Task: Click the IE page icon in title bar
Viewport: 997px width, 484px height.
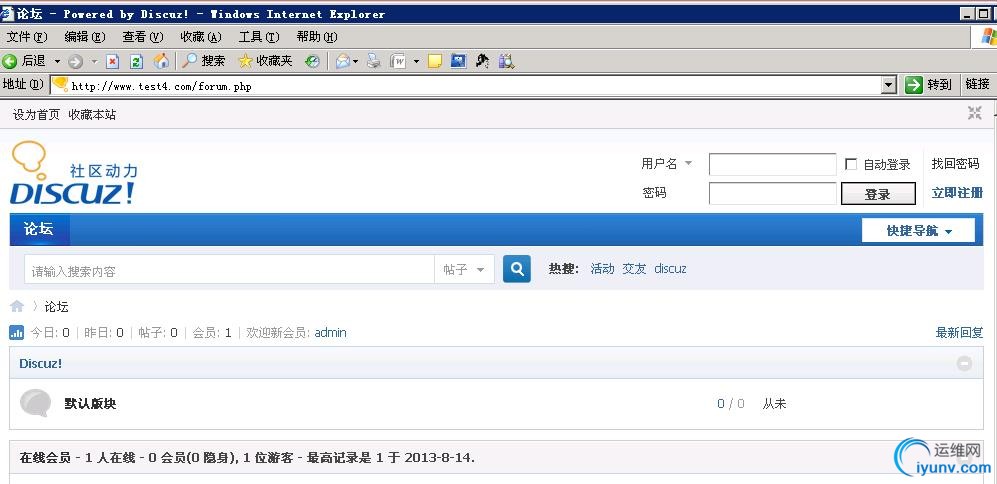Action: 7,13
